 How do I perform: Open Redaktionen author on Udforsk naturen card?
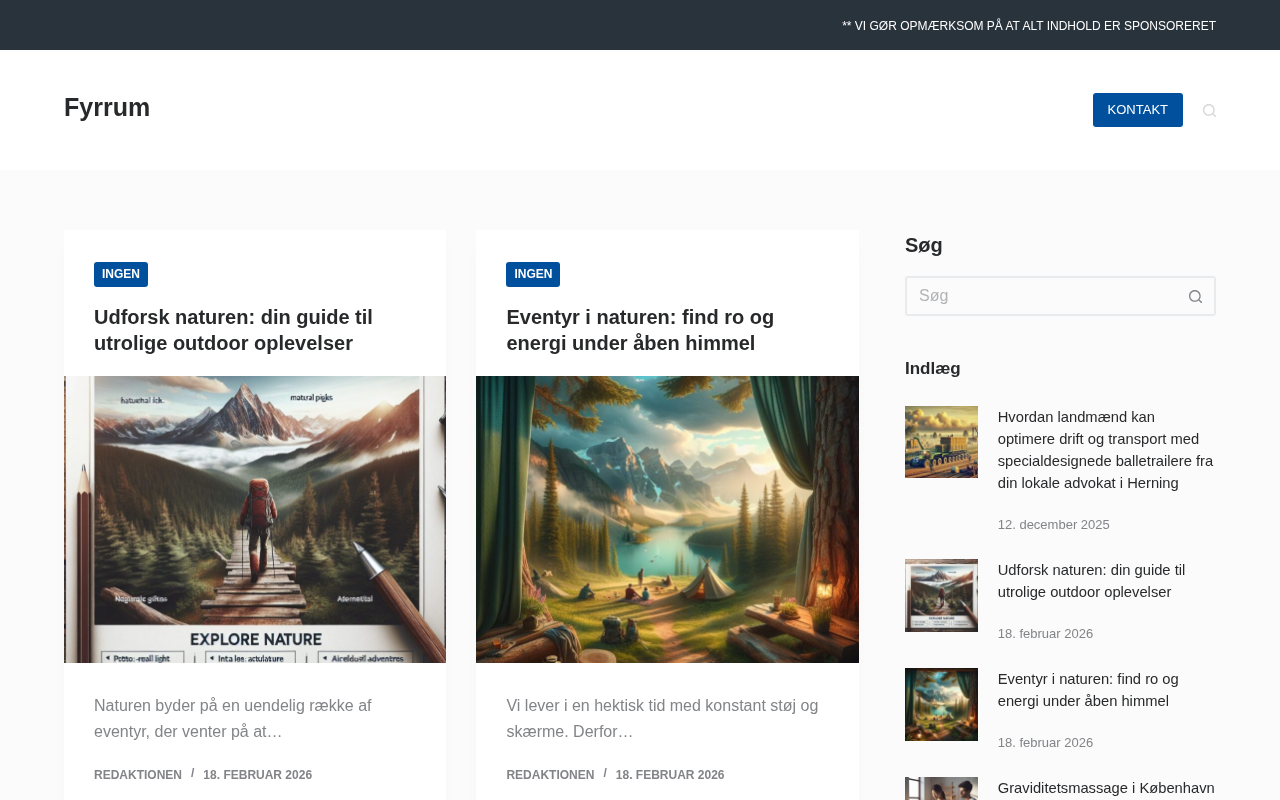(x=138, y=775)
